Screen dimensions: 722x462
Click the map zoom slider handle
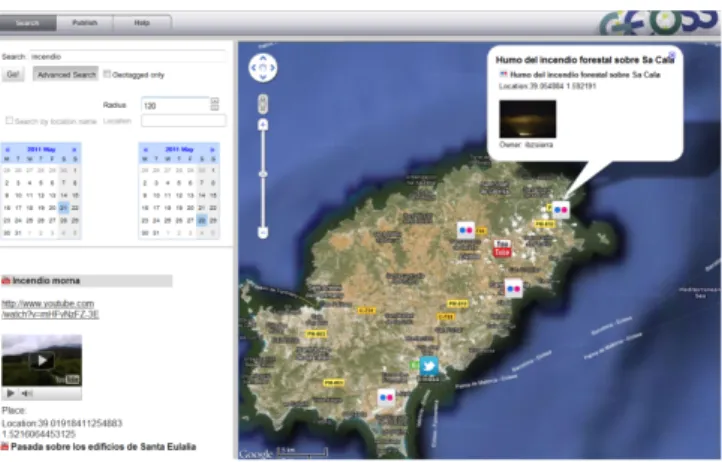coord(263,174)
